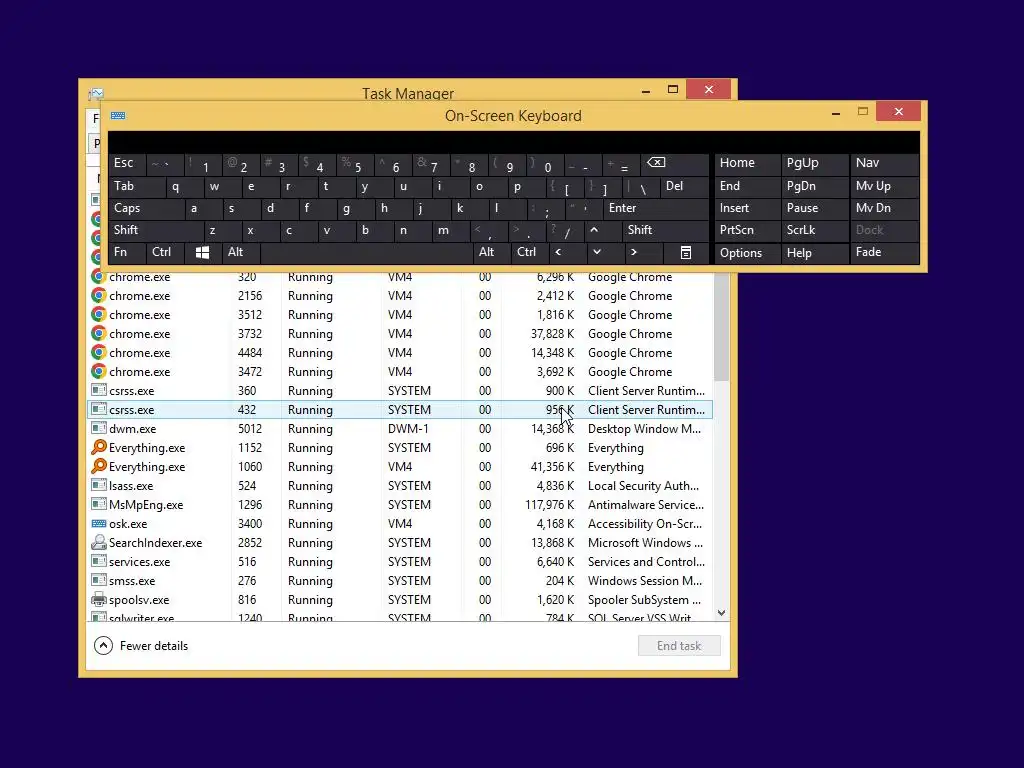Open On-Screen Keyboard Help
The image size is (1024, 768).
pos(813,253)
